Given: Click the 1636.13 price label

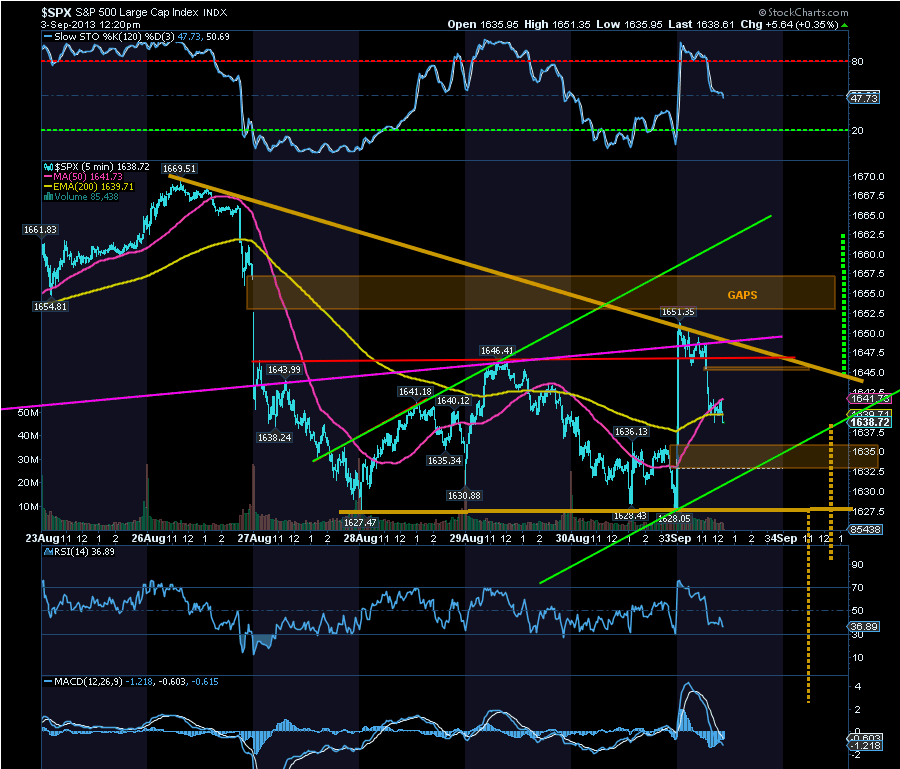Looking at the screenshot, I should [x=631, y=432].
